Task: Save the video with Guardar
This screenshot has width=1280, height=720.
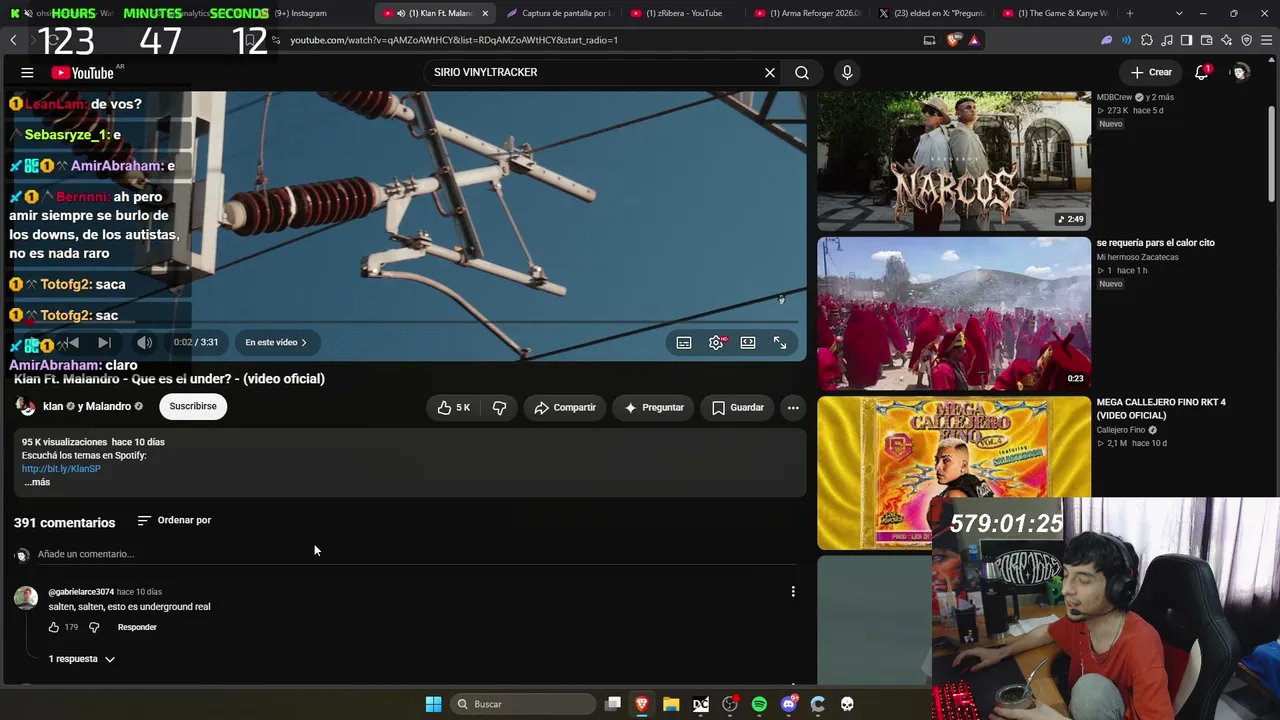Action: coord(738,407)
